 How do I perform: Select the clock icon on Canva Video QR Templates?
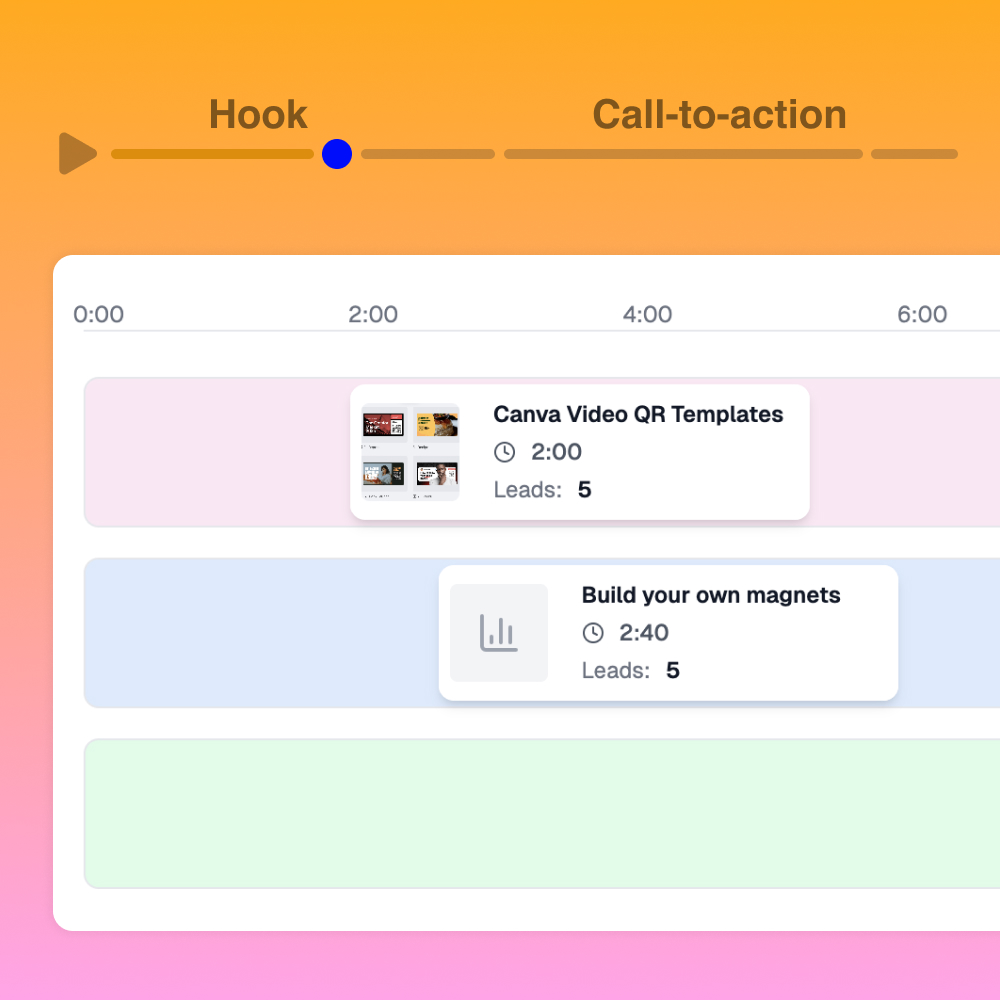[x=505, y=452]
